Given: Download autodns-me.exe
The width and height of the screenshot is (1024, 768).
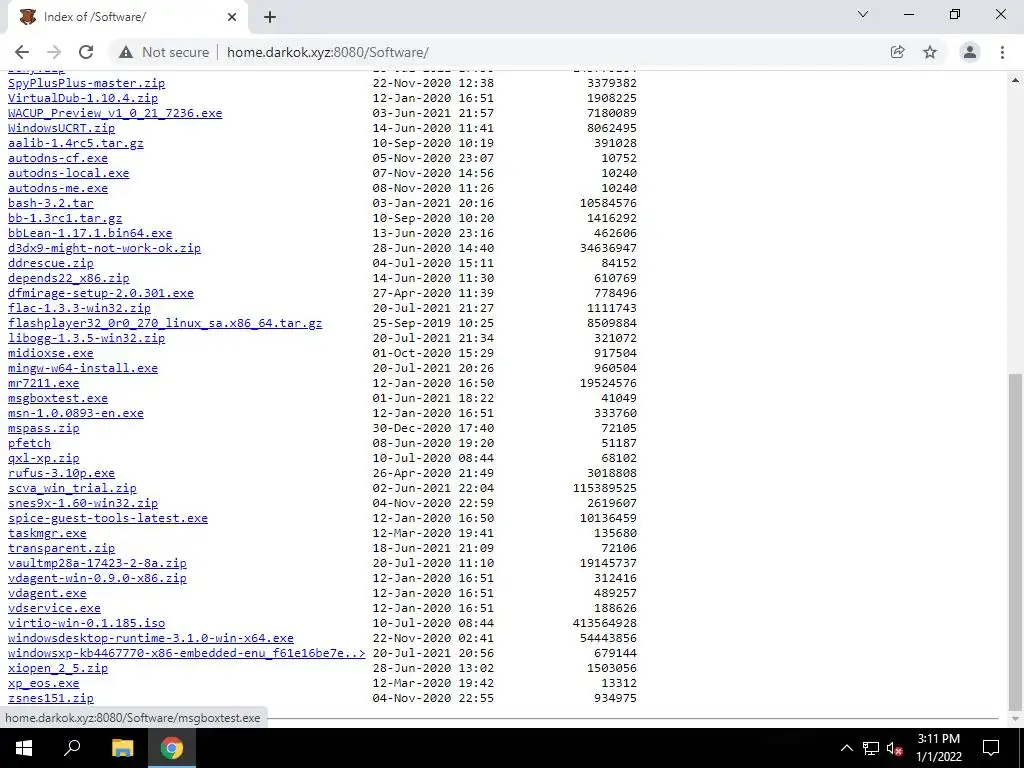Looking at the screenshot, I should [x=57, y=188].
